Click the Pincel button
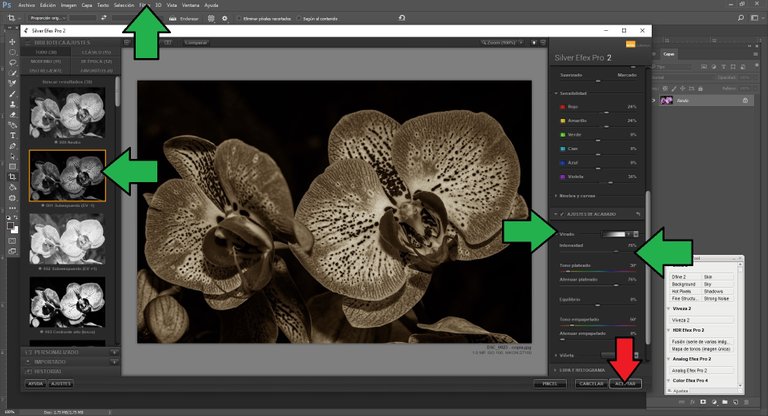Screen dimensions: 768x416 point(550,384)
